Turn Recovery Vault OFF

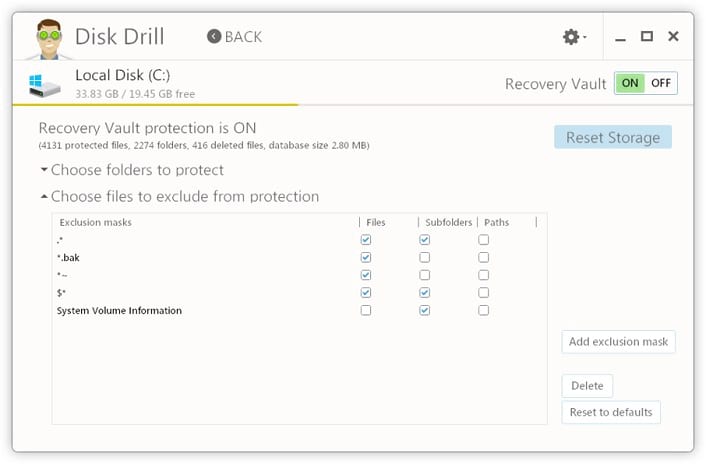point(661,83)
